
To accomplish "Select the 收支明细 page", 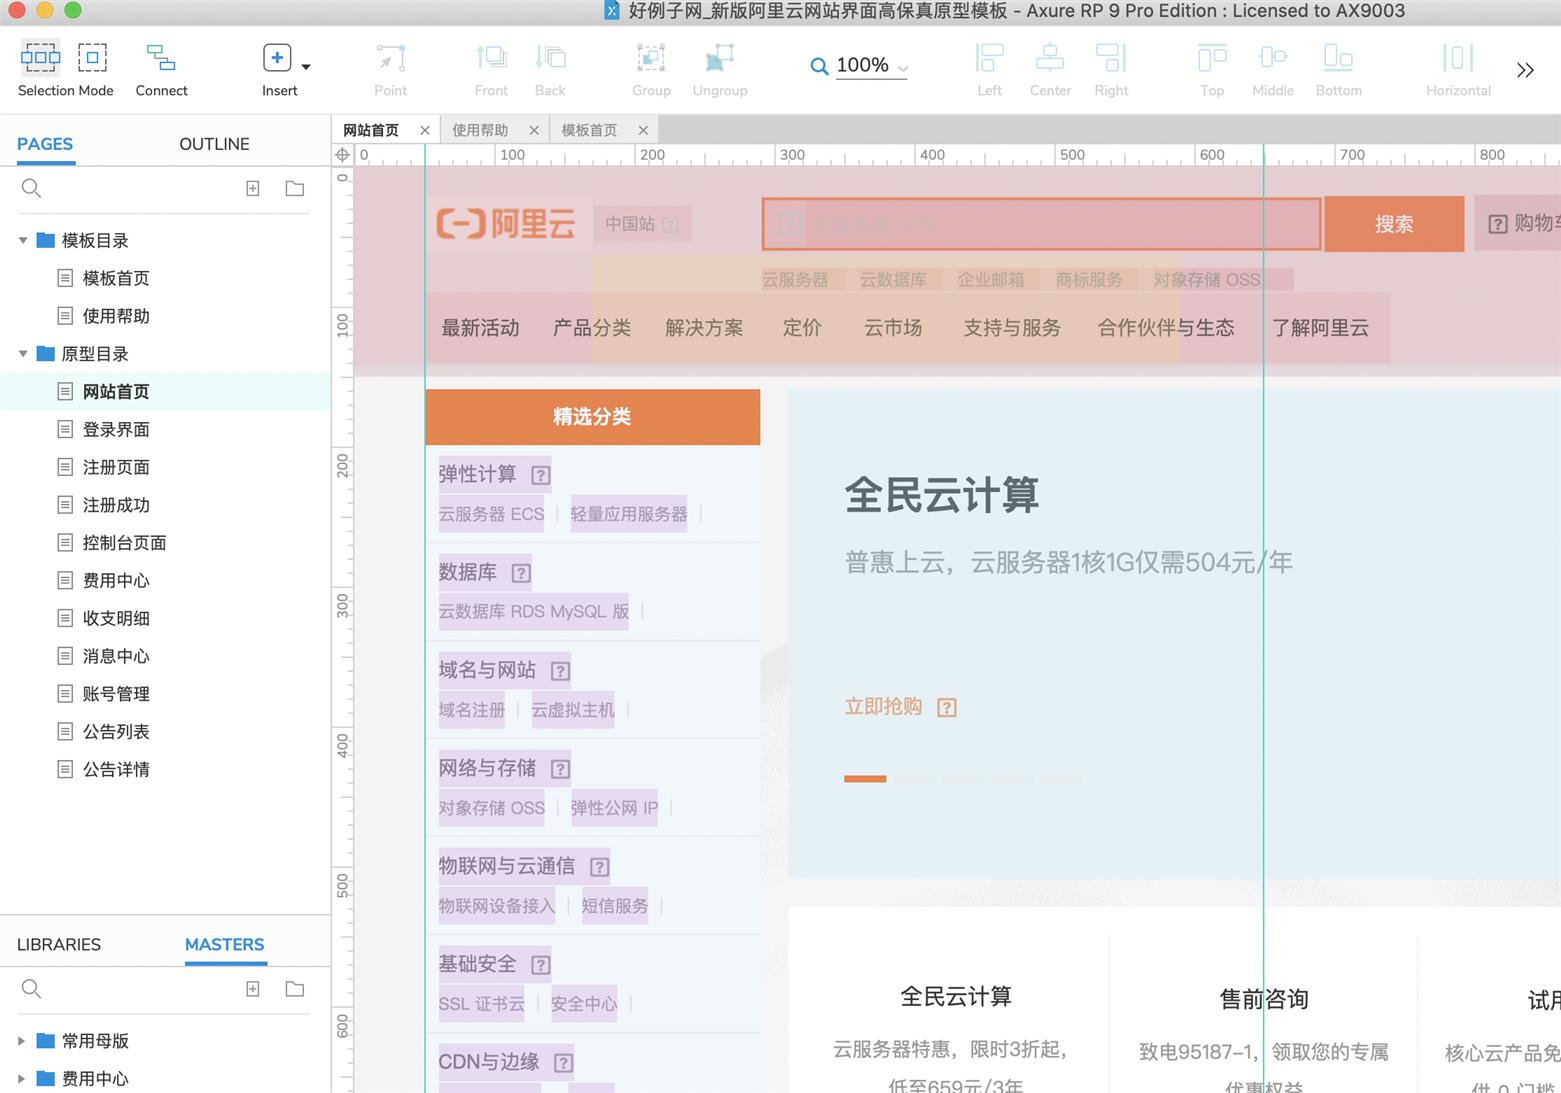I will [x=116, y=618].
